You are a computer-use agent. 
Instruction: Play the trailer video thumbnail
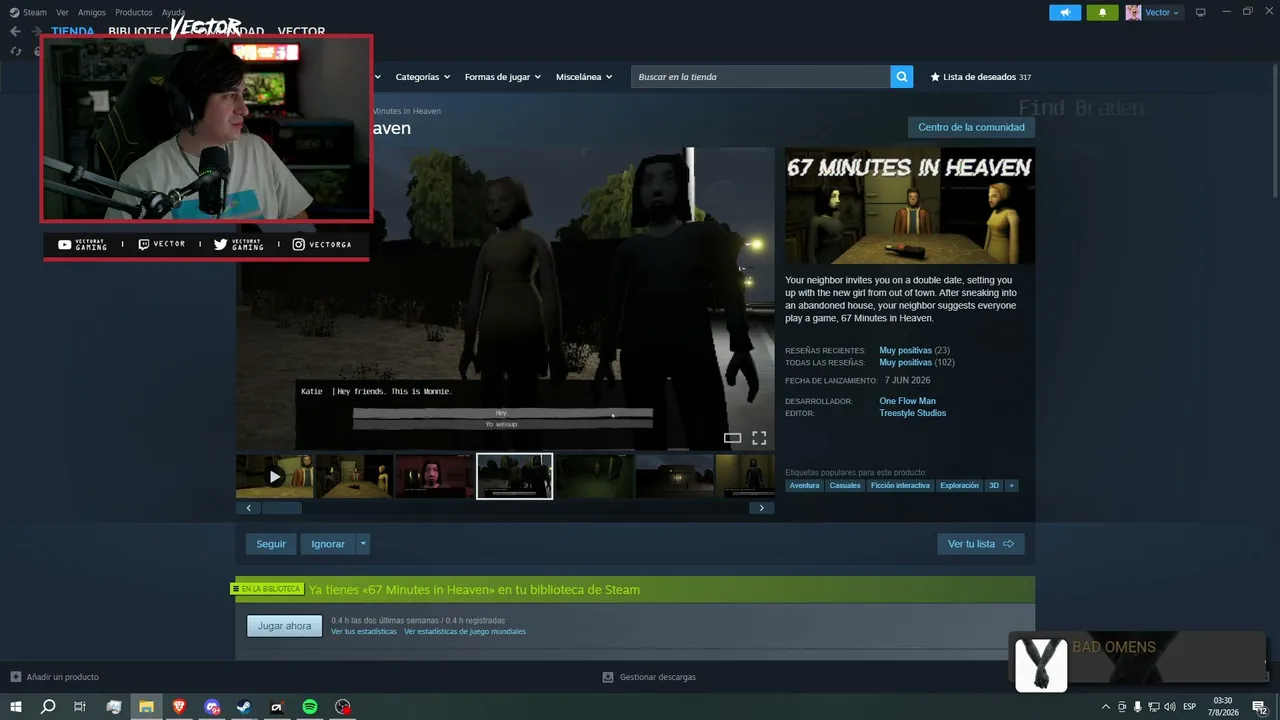point(275,477)
